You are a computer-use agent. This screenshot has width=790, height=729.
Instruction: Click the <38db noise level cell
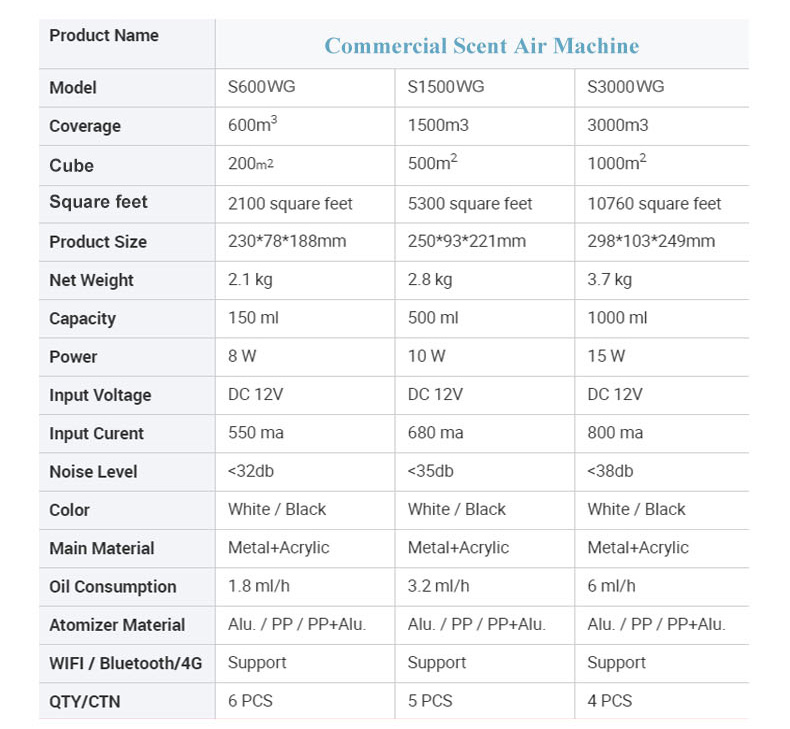(x=611, y=471)
